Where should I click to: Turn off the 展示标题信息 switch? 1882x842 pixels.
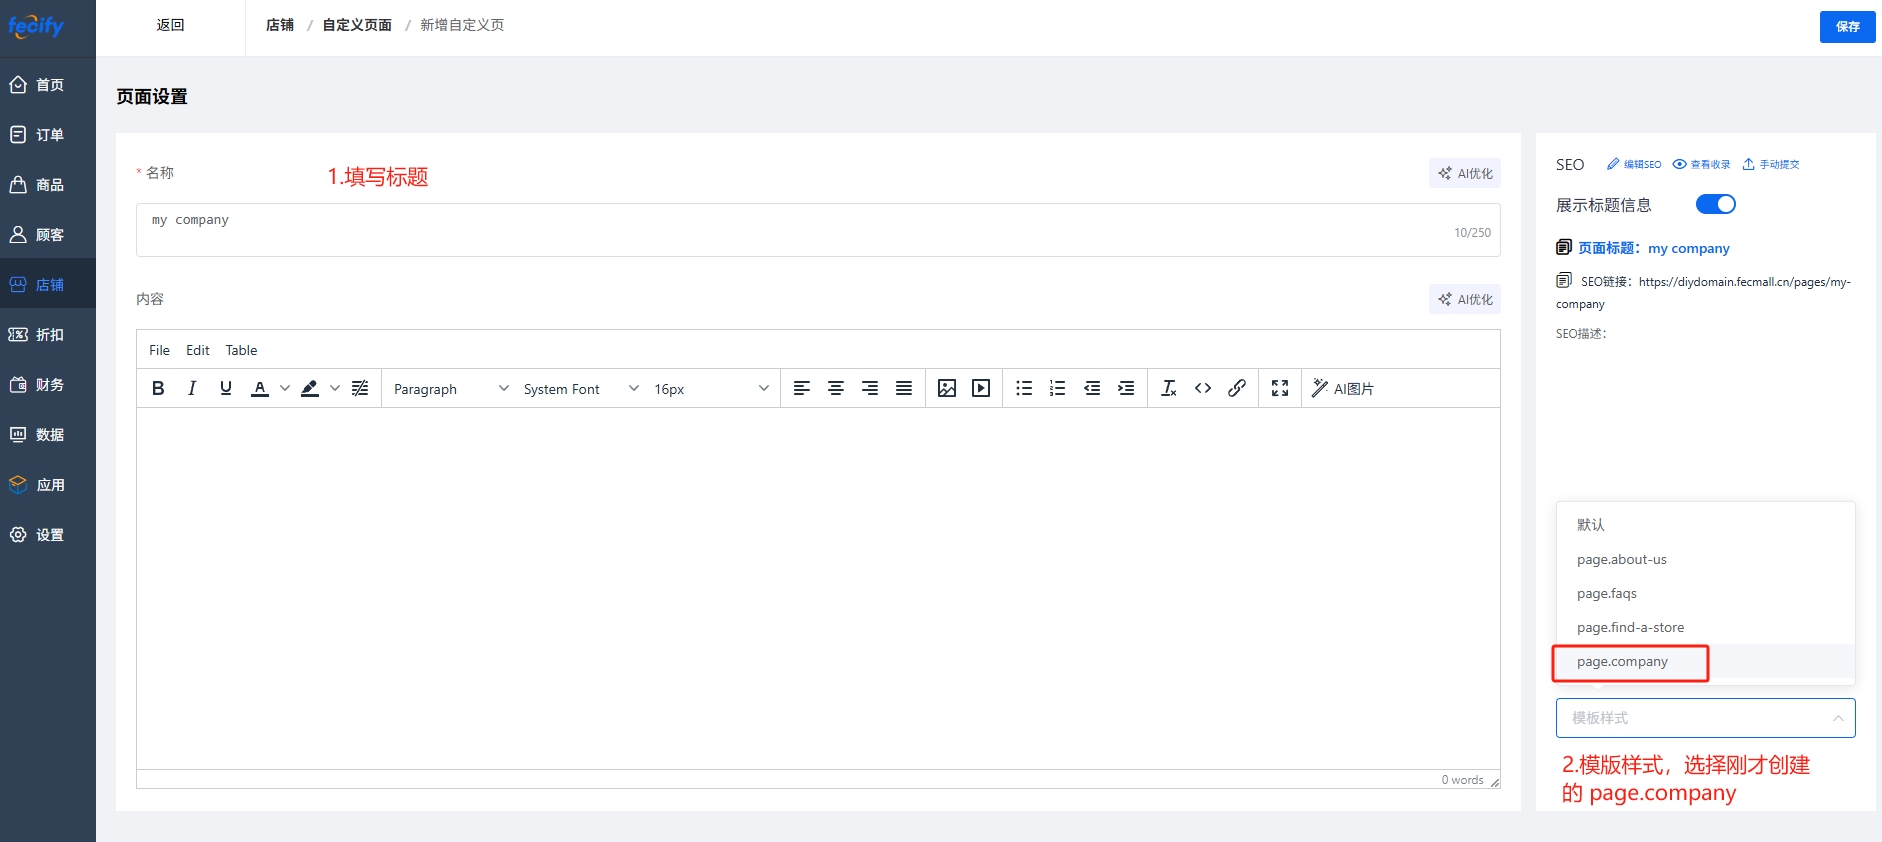pos(1715,204)
